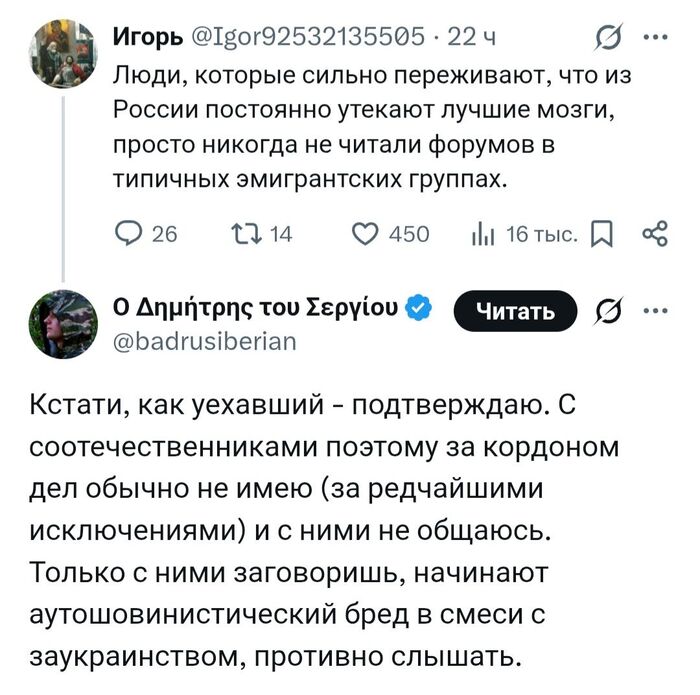Share Игорь's tweet
Image resolution: width=700 pixels, height=695 pixels.
[655, 234]
